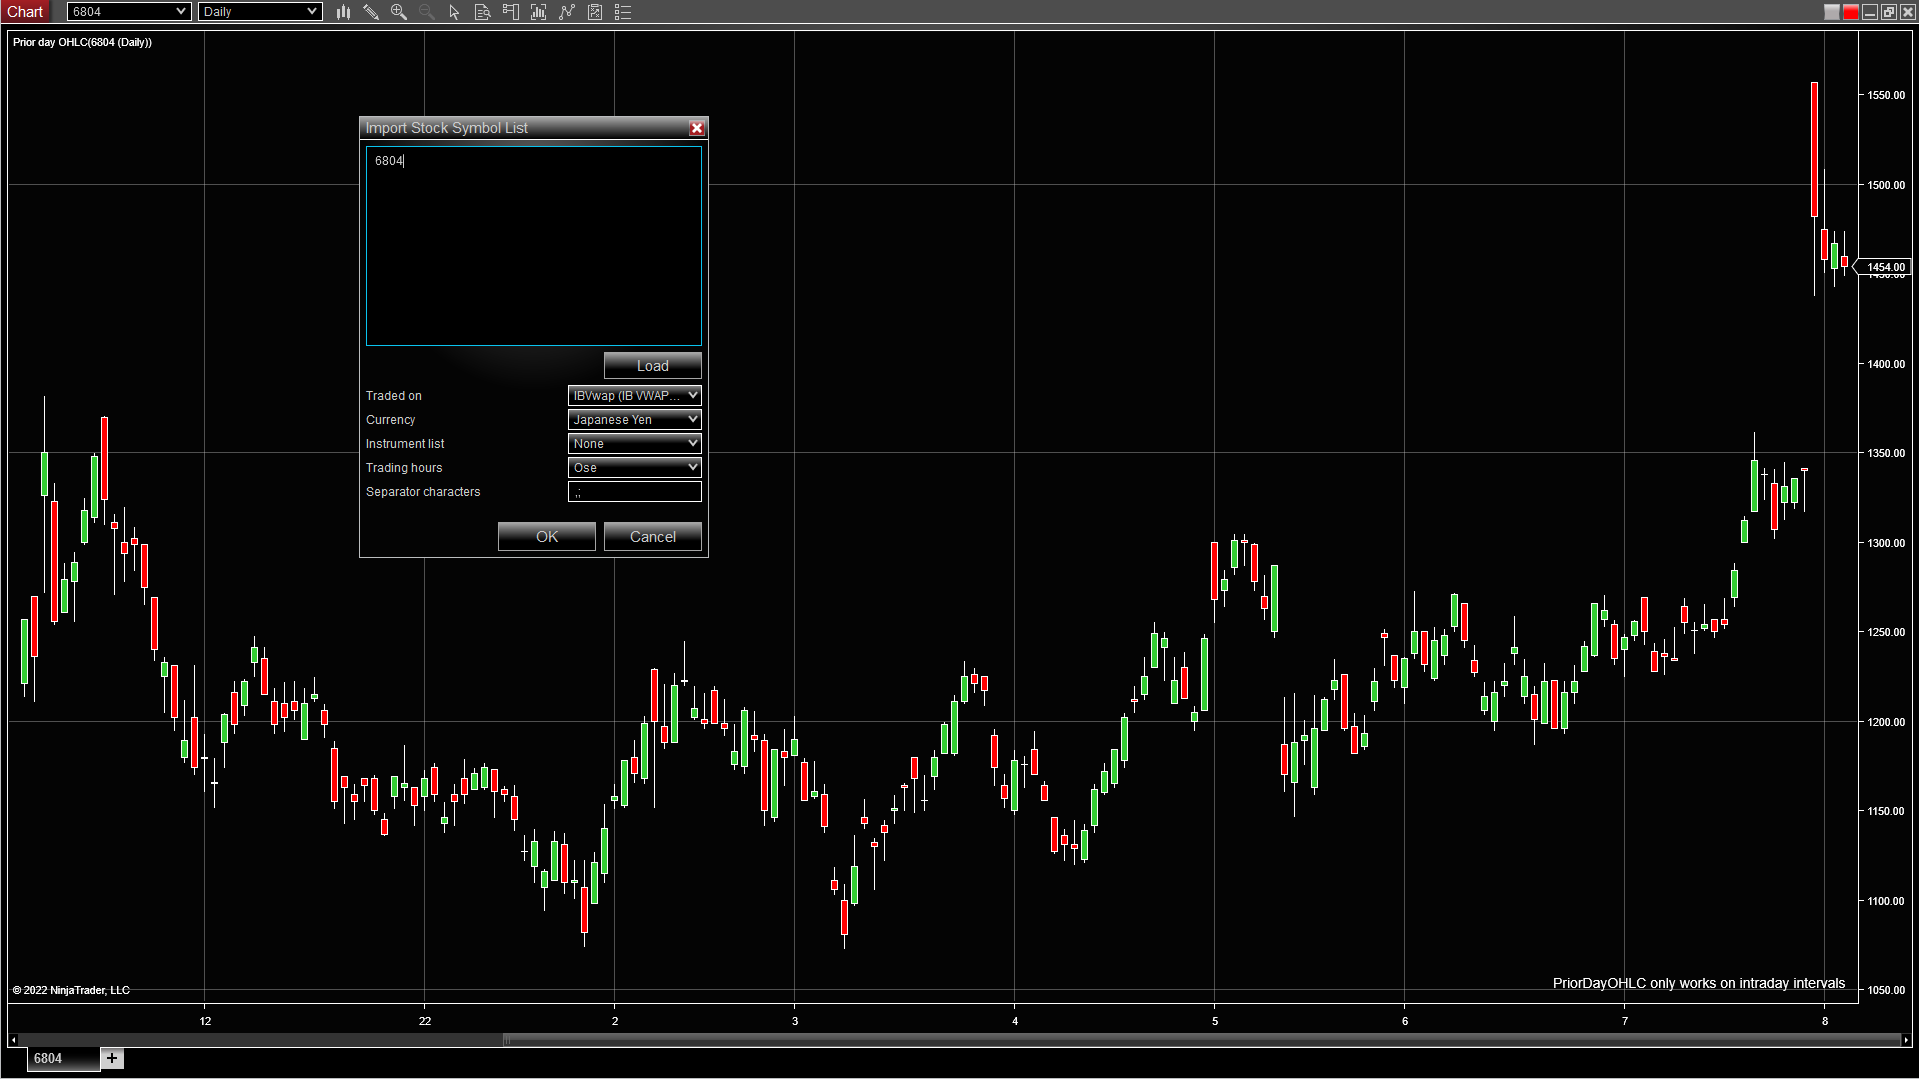1919x1079 pixels.
Task: Open the data series icon
Action: [x=539, y=12]
